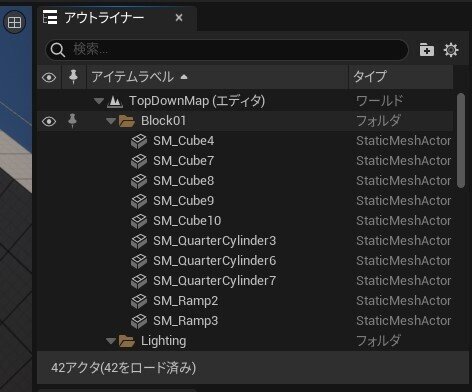Open the Outliner settings gear
The height and width of the screenshot is (392, 472).
(x=451, y=50)
